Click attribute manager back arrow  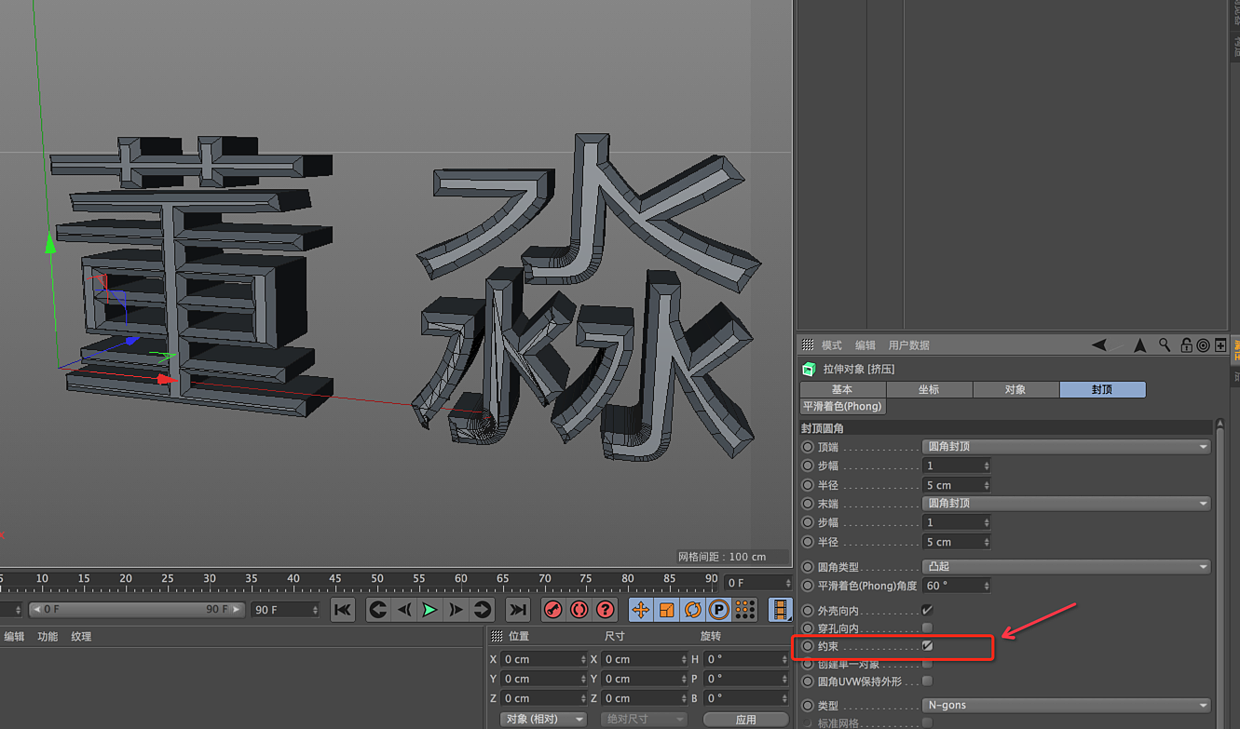click(1099, 345)
